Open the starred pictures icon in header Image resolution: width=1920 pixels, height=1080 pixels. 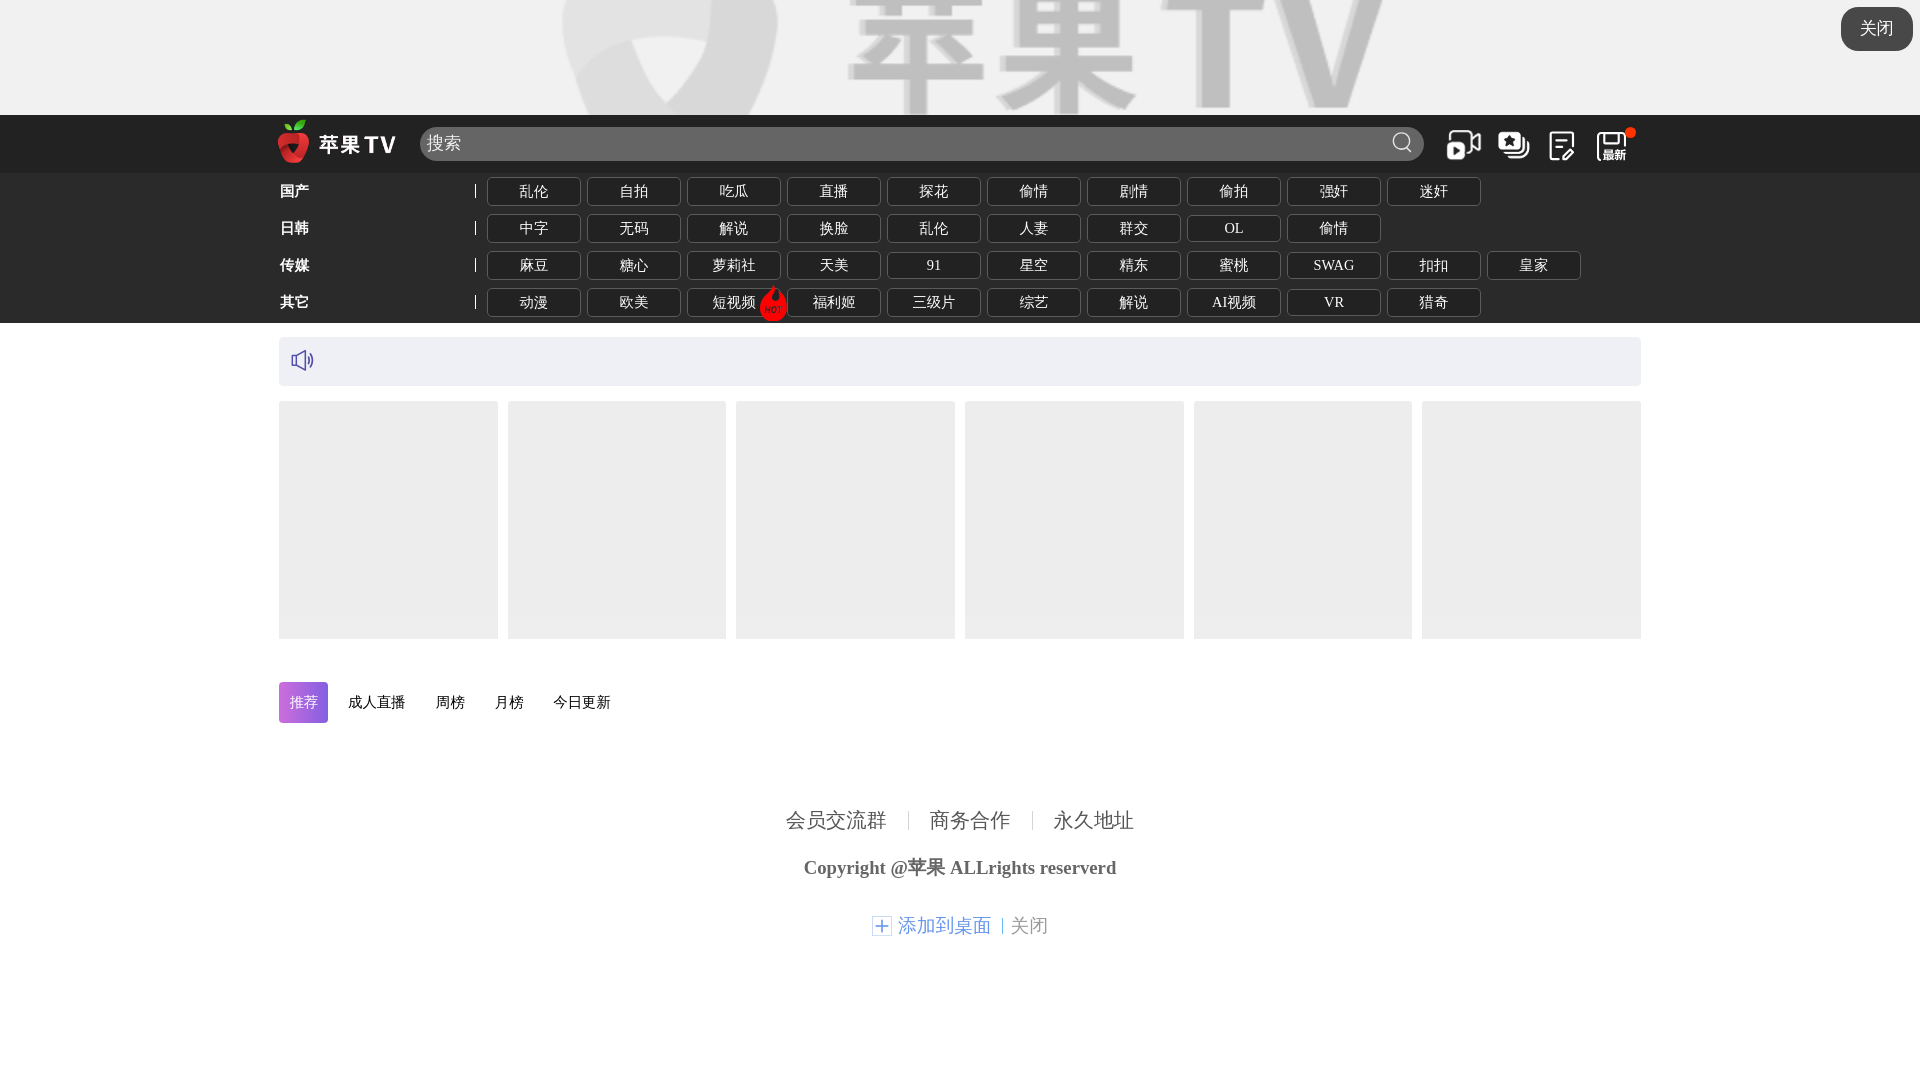pos(1514,145)
